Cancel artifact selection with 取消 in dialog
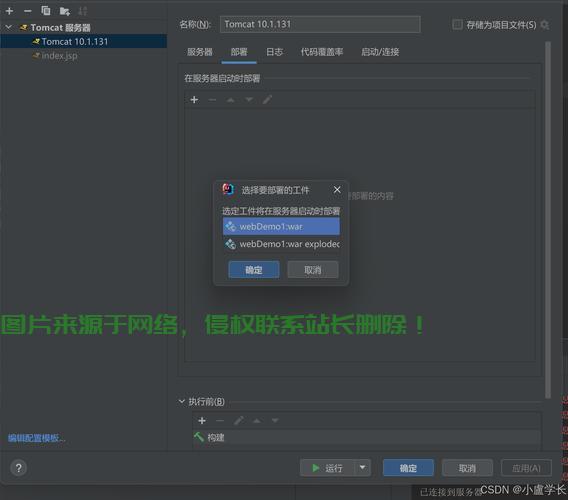Screen dimensions: 568x500 313,270
